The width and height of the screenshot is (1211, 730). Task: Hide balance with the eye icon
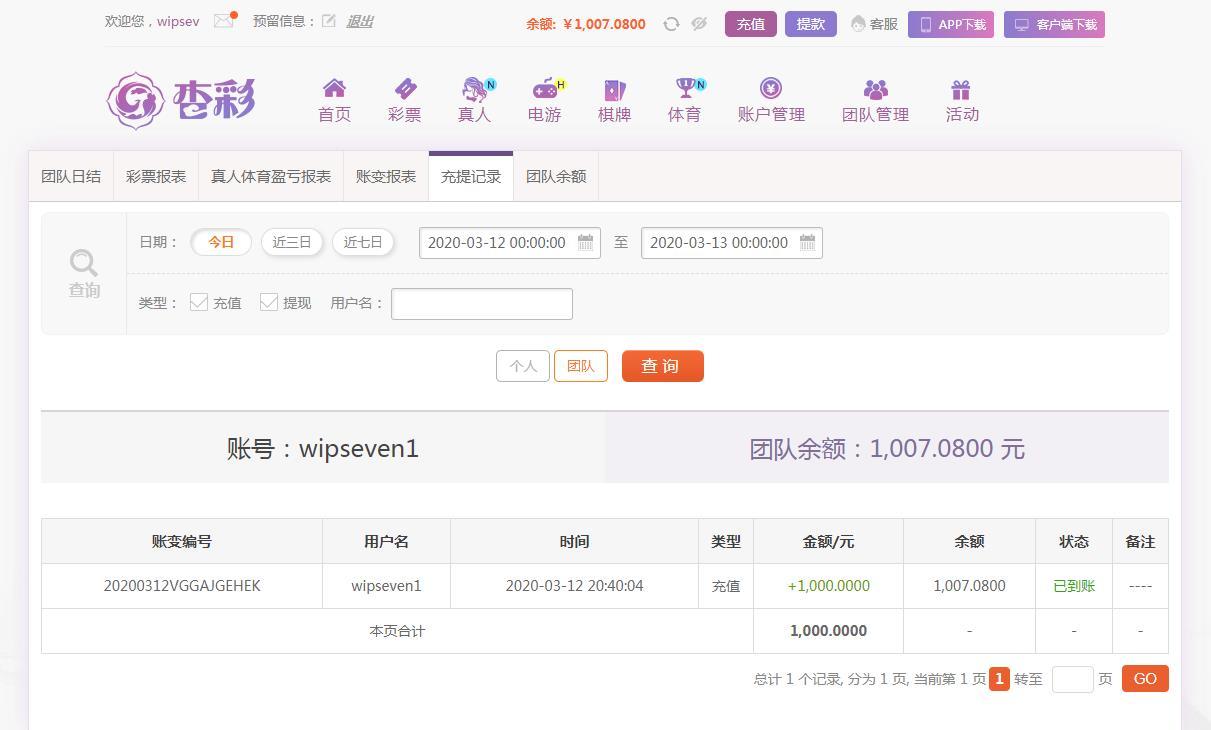(699, 24)
